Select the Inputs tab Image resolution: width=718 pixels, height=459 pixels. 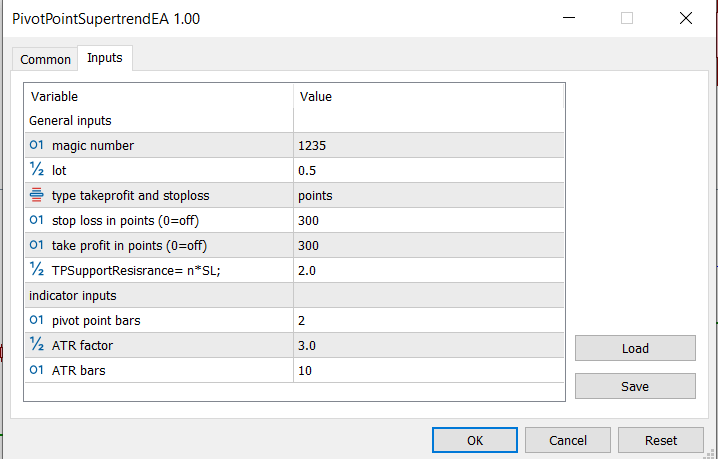click(105, 58)
